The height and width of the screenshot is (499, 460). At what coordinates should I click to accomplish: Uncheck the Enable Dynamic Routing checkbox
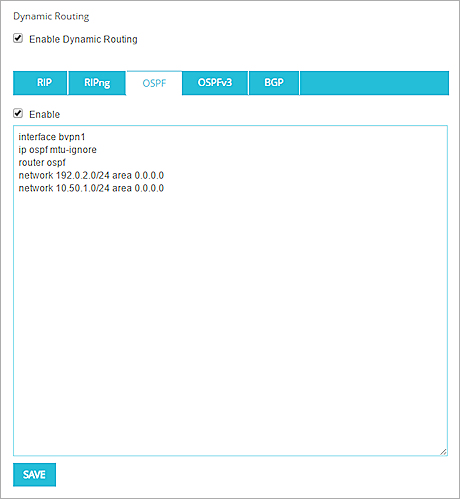18,38
